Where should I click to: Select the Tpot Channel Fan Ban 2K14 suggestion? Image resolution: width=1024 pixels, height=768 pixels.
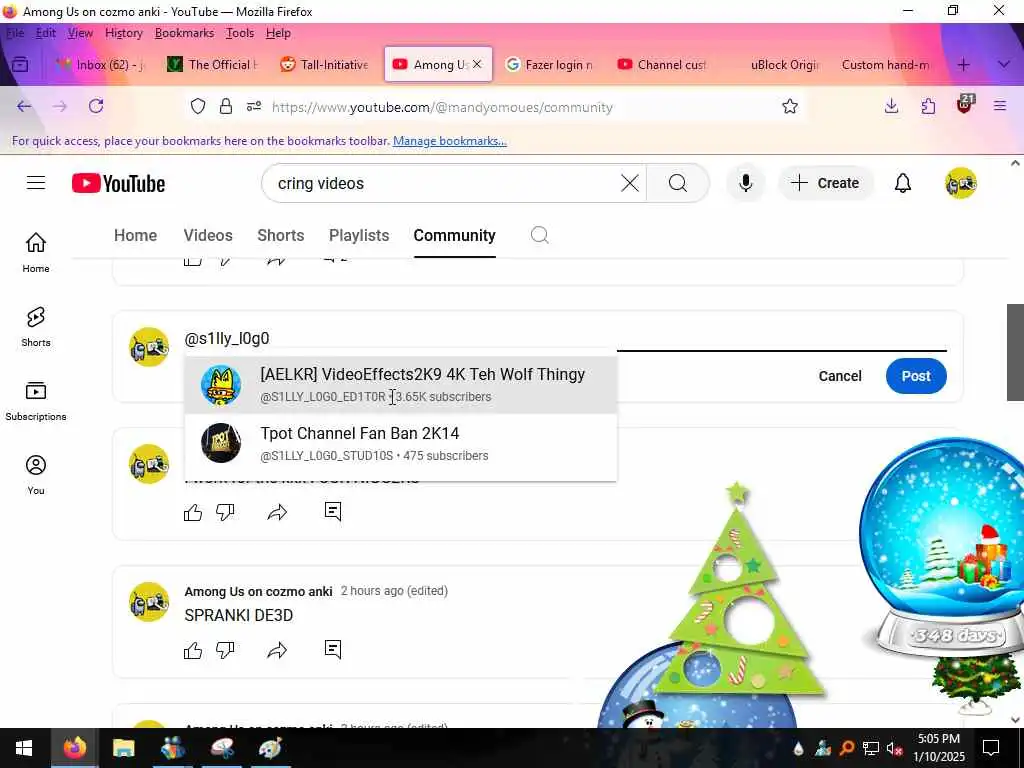400,443
